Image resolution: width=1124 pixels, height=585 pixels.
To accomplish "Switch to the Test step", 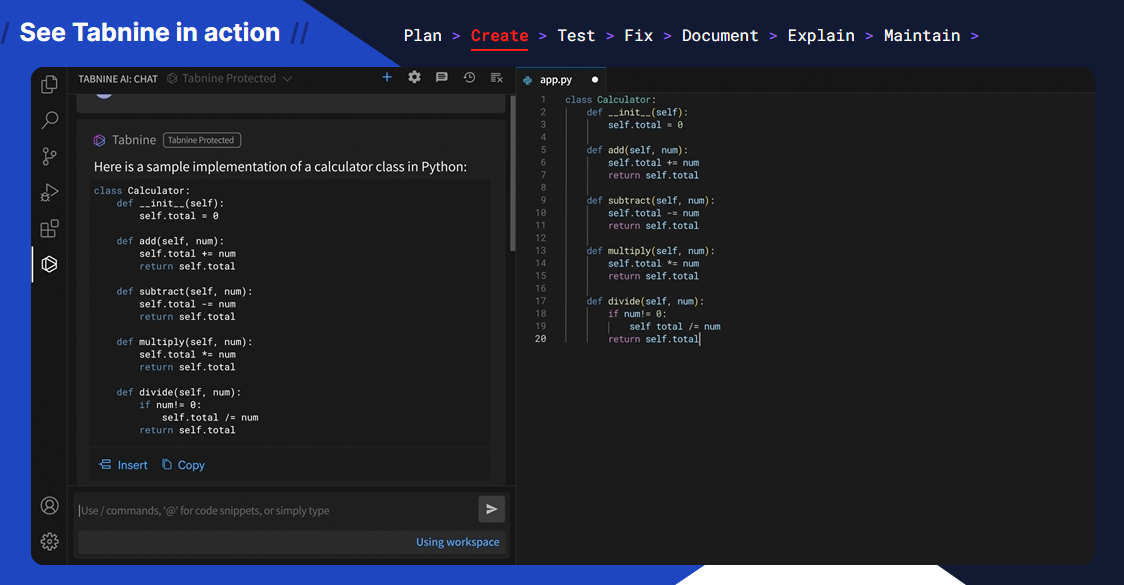I will tap(576, 35).
